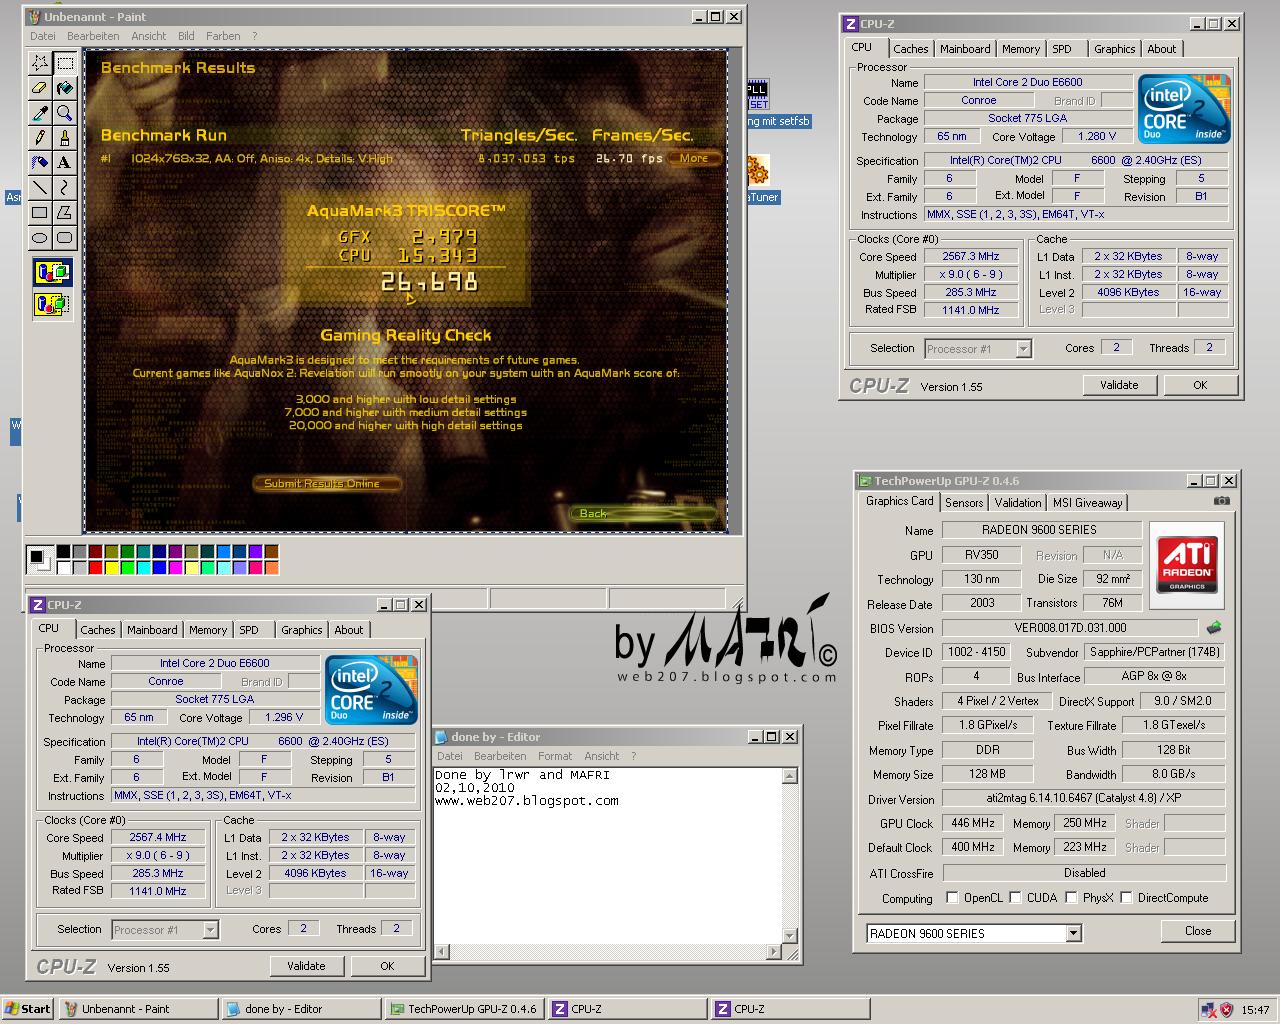The image size is (1280, 1024).
Task: Open the MSI Giveaway tab in GPU-Z
Action: (x=1088, y=503)
